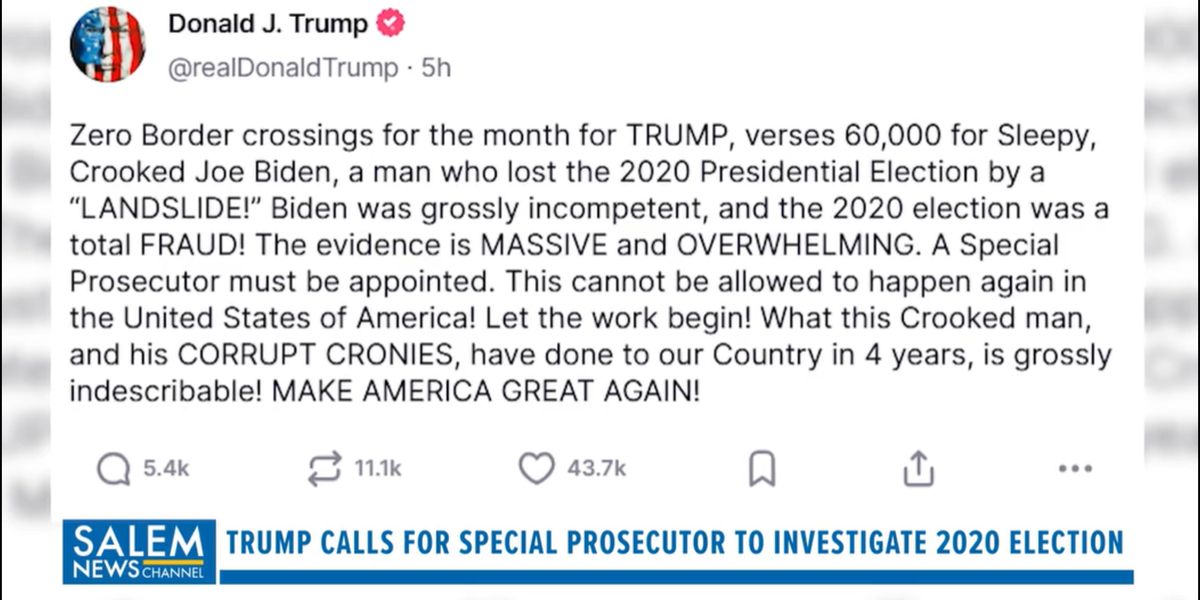Like the post with the heart icon
Viewport: 1200px width, 600px height.
(537, 468)
